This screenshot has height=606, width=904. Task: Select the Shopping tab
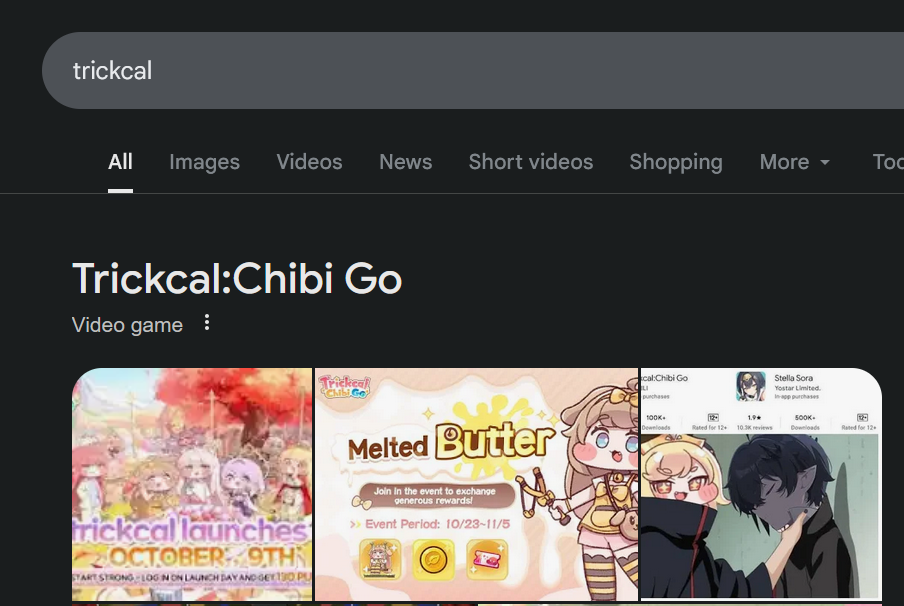click(676, 162)
